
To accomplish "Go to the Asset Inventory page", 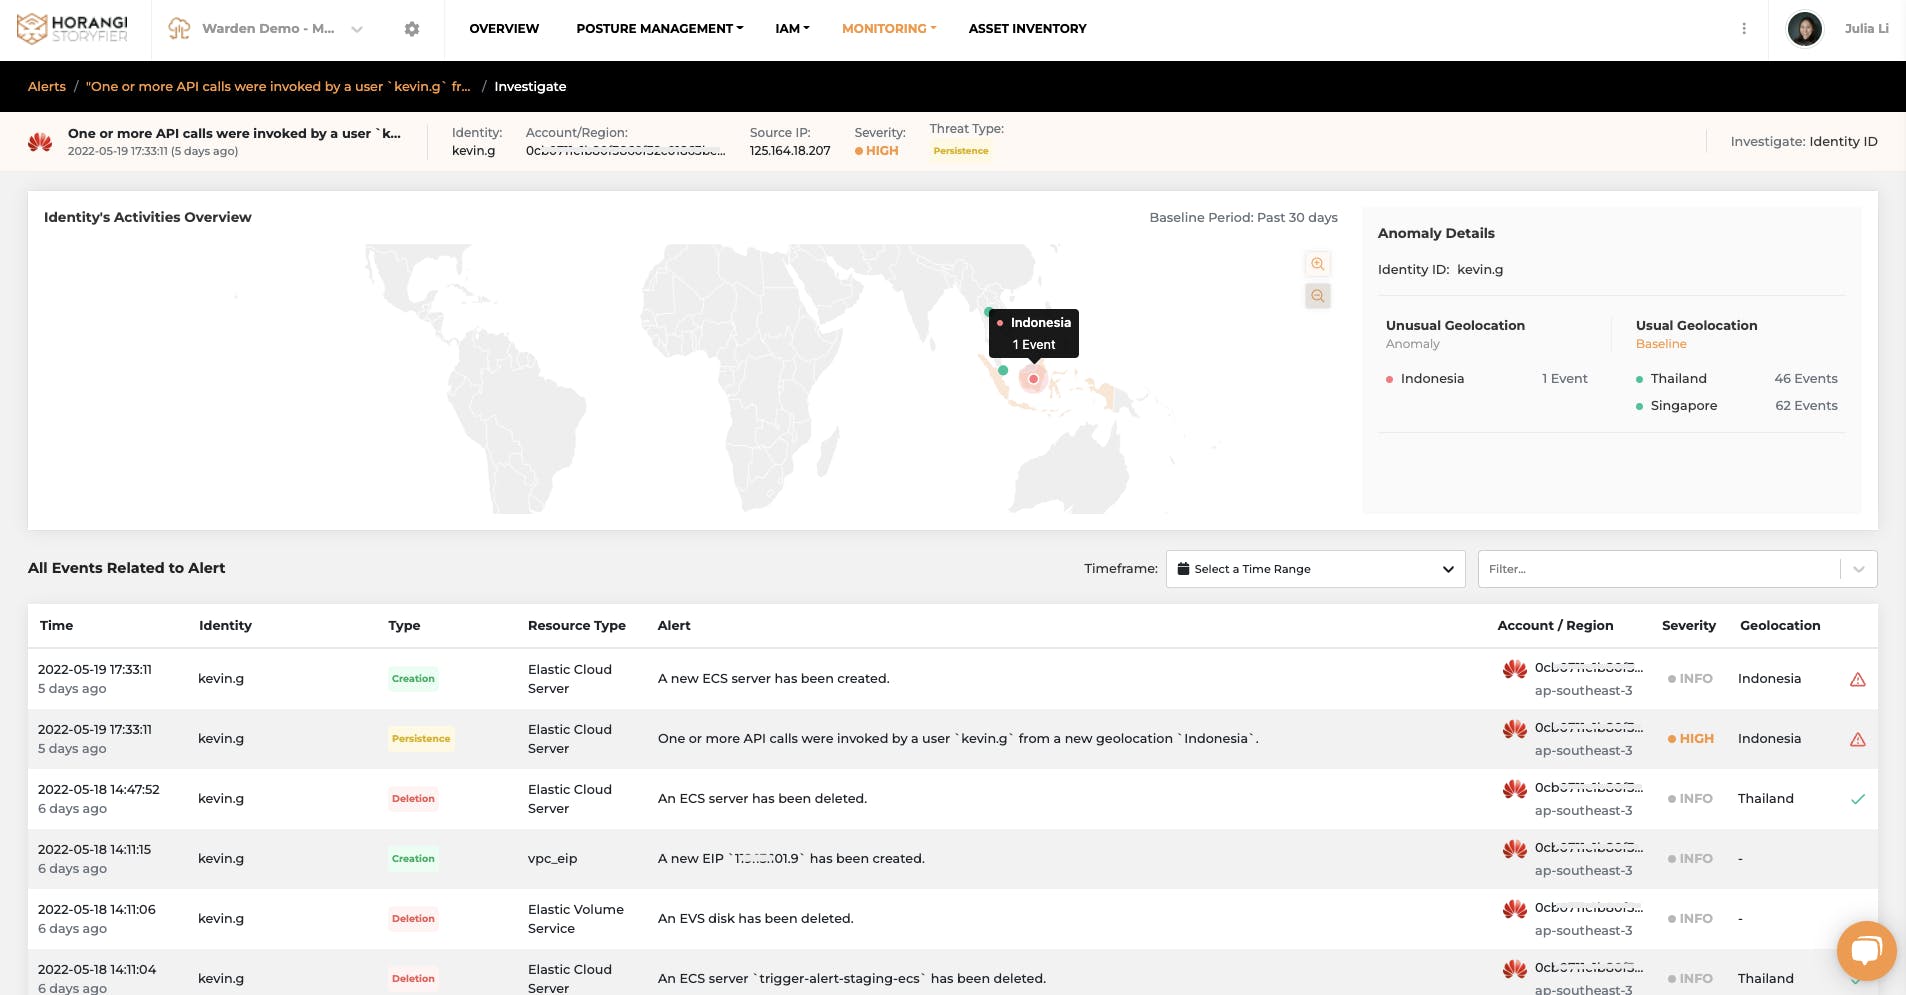I will [x=1027, y=29].
